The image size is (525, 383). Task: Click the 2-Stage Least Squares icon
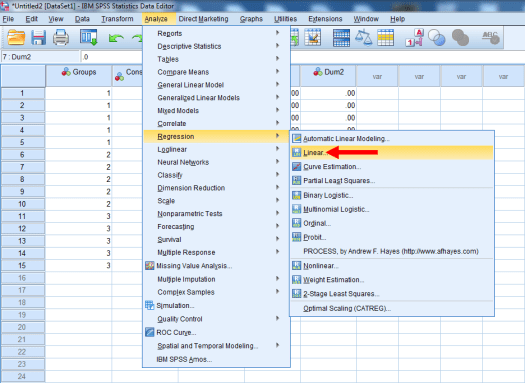click(296, 294)
